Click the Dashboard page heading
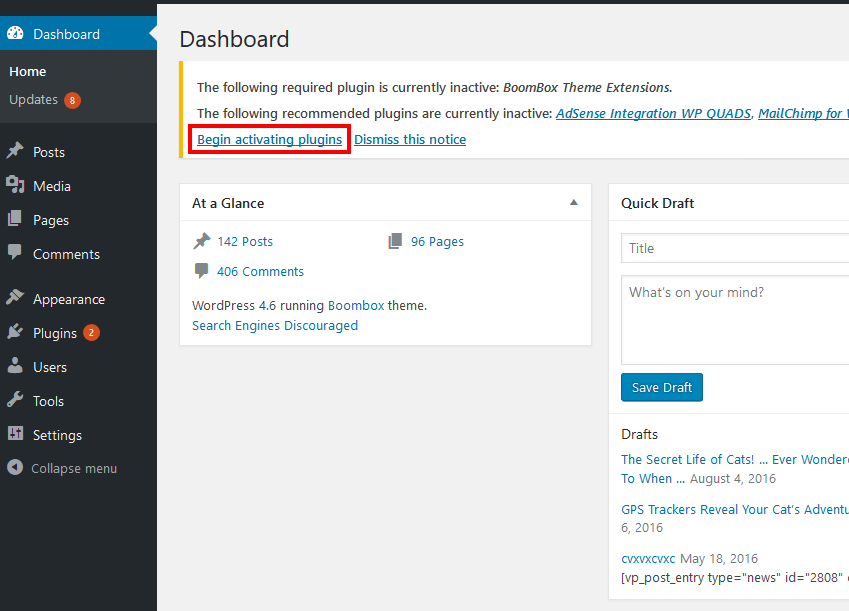 tap(234, 40)
